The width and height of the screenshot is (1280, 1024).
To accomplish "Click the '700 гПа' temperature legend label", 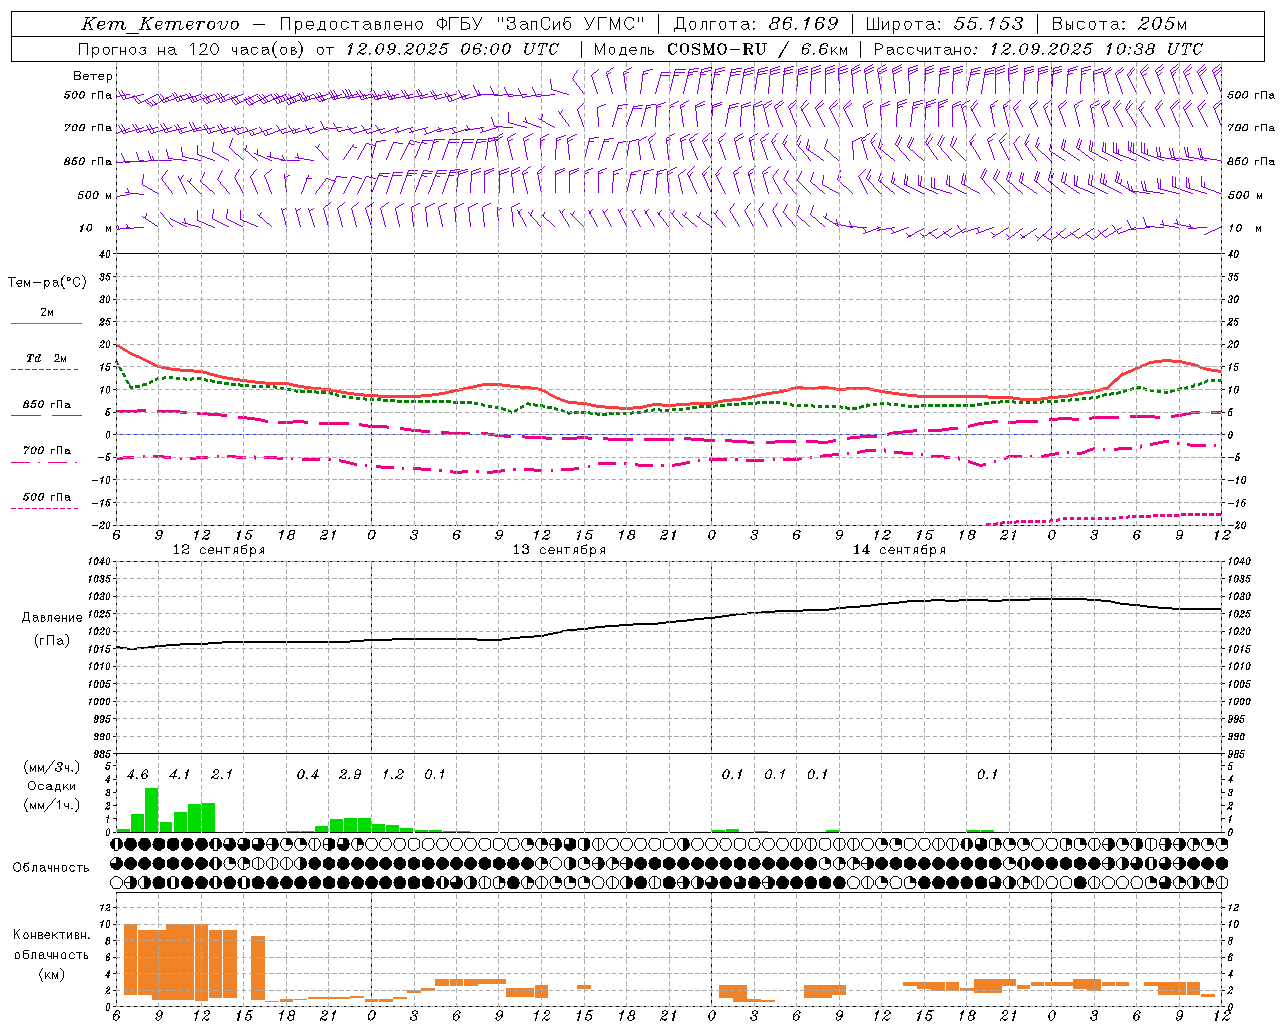I will pyautogui.click(x=47, y=450).
